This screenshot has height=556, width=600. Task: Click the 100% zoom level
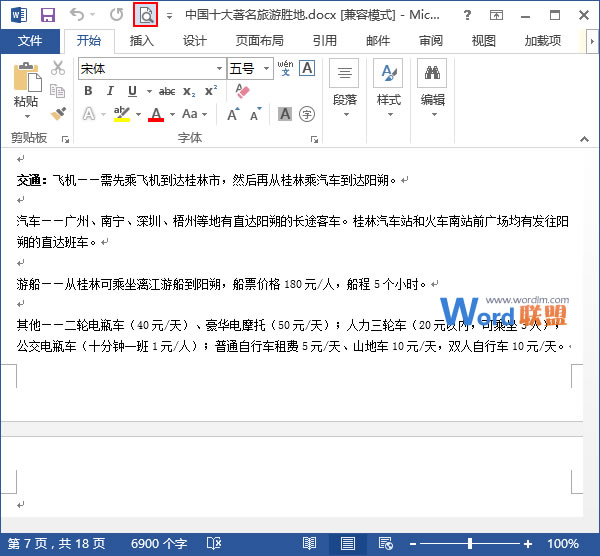563,544
